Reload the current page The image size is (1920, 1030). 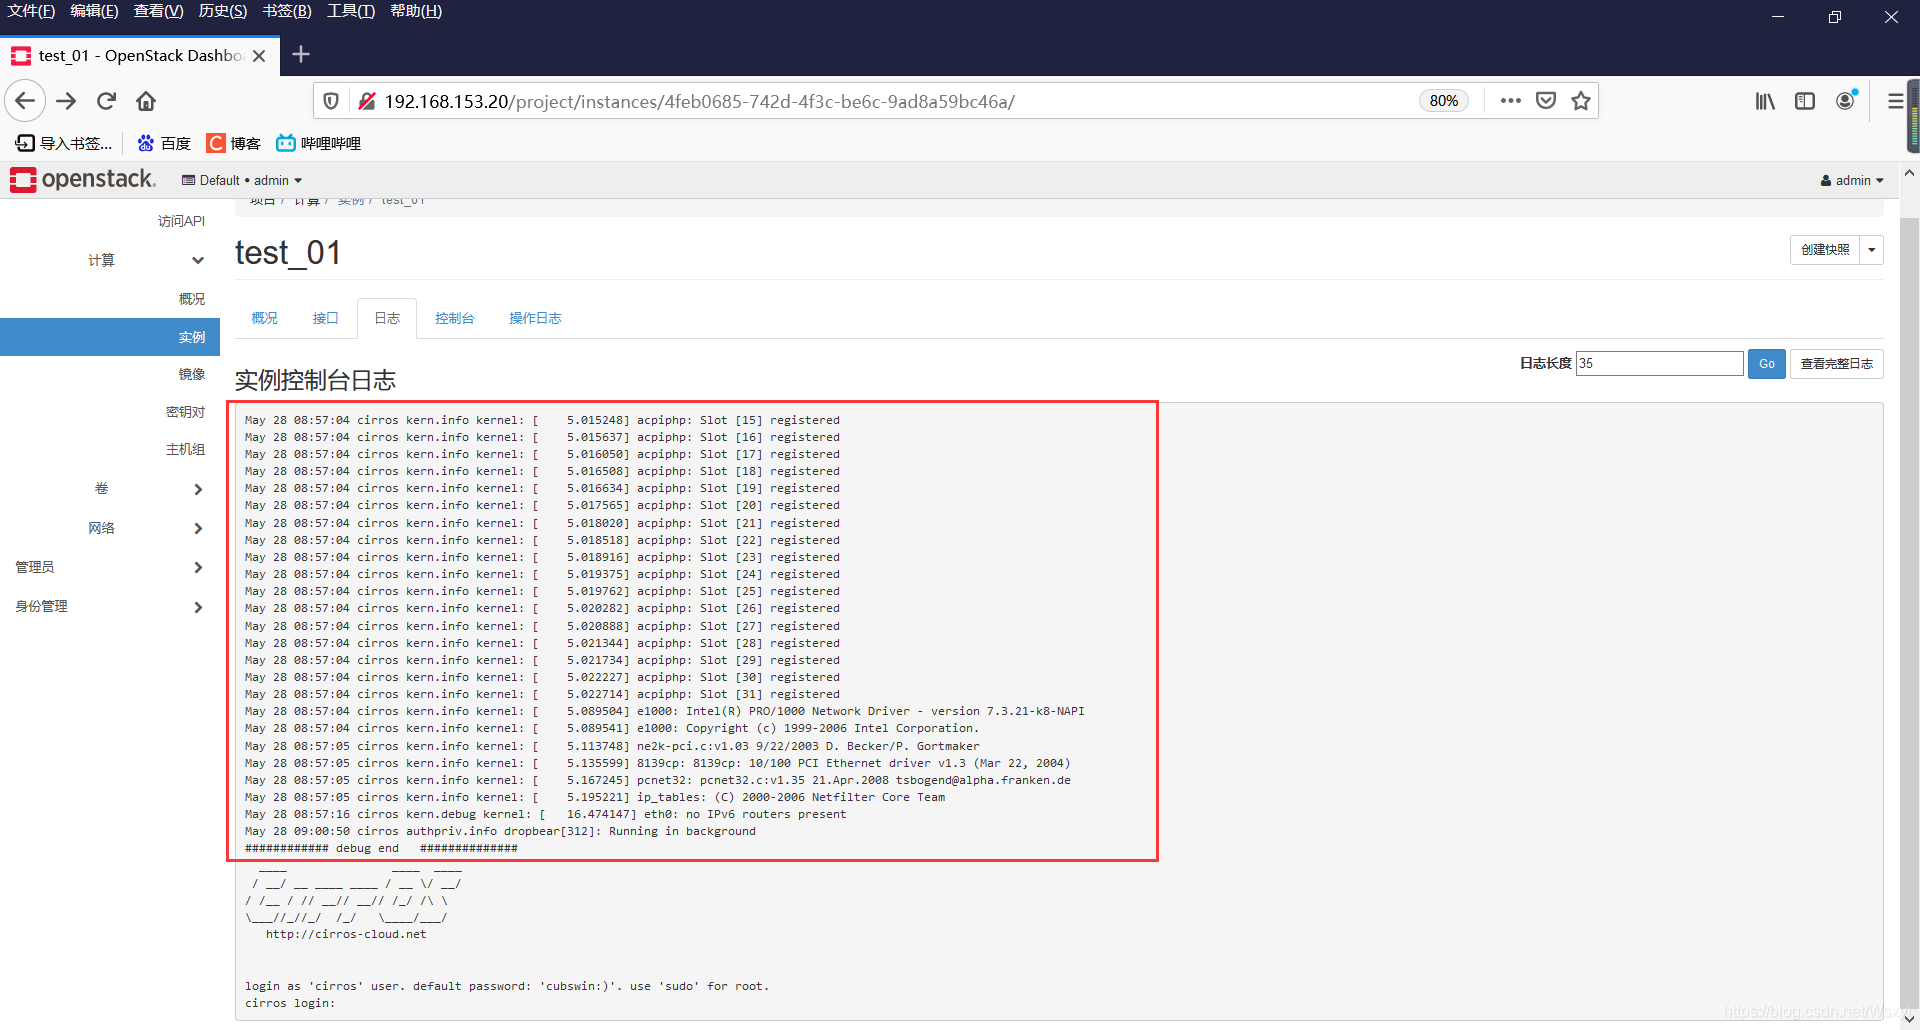click(107, 101)
